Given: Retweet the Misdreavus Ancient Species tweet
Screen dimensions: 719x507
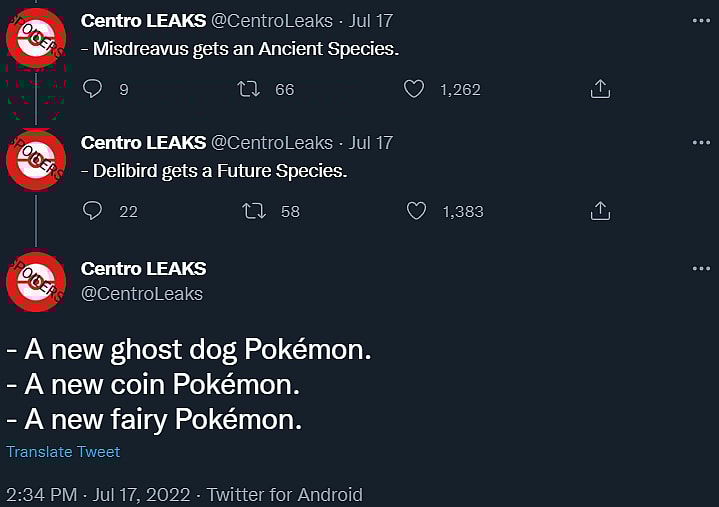Looking at the screenshot, I should [x=248, y=89].
